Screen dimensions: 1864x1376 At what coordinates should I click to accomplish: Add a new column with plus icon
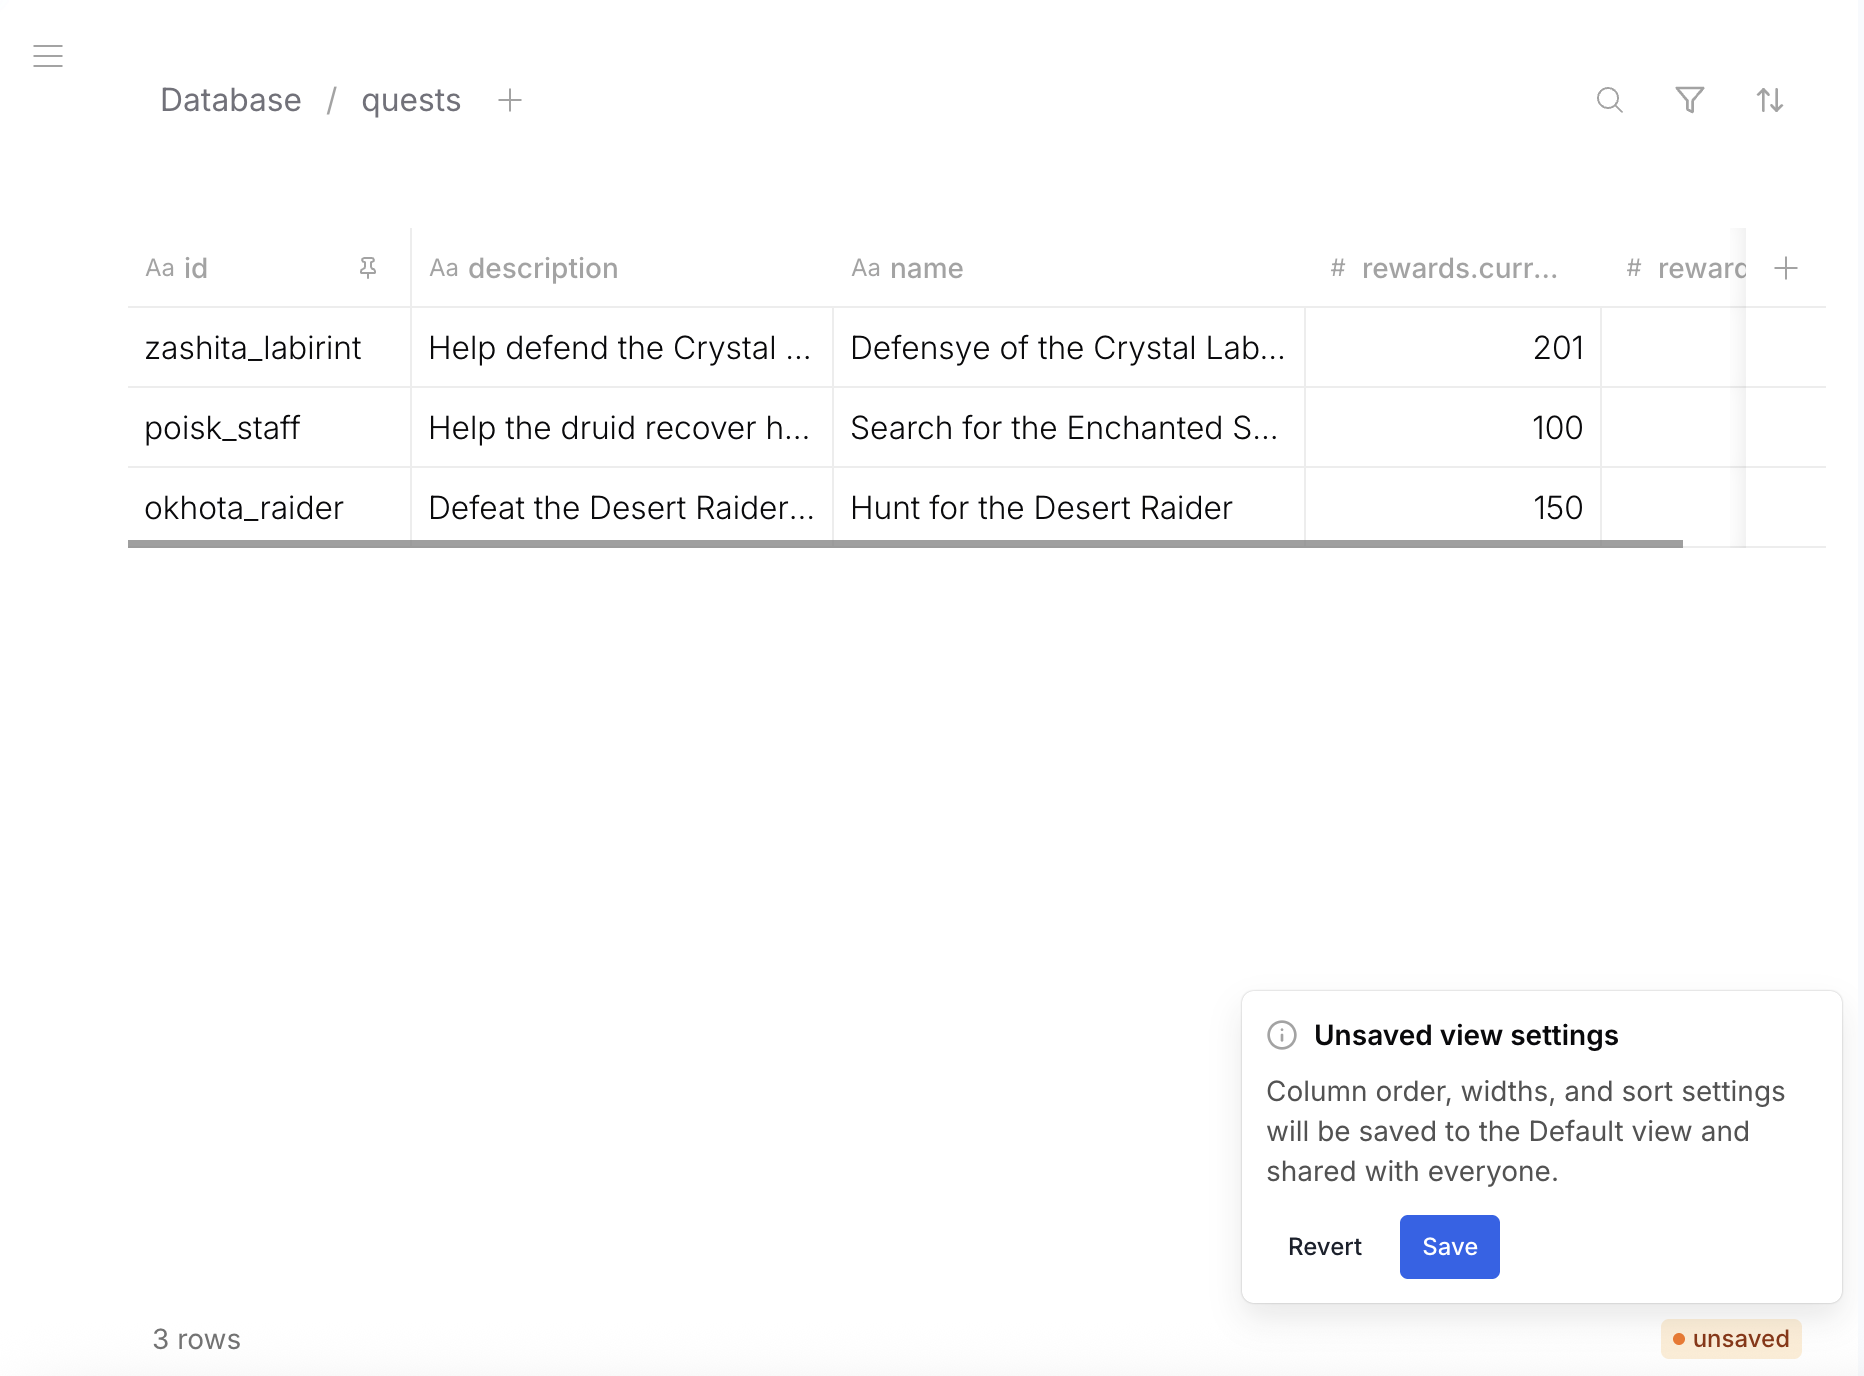tap(1787, 268)
